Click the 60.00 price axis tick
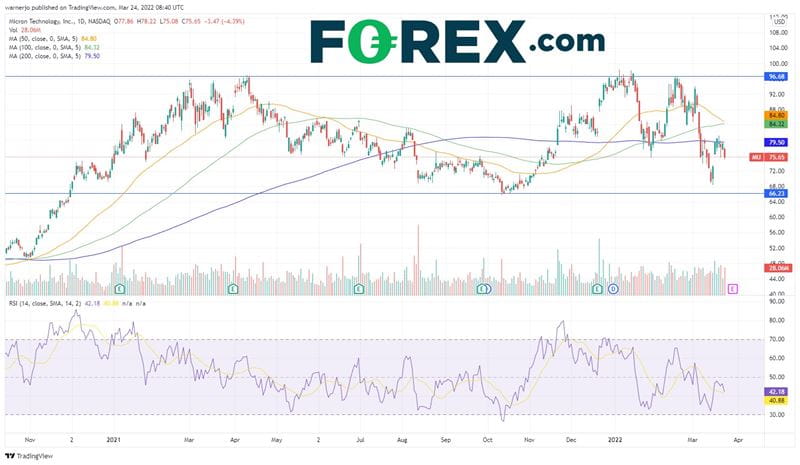 pos(778,217)
